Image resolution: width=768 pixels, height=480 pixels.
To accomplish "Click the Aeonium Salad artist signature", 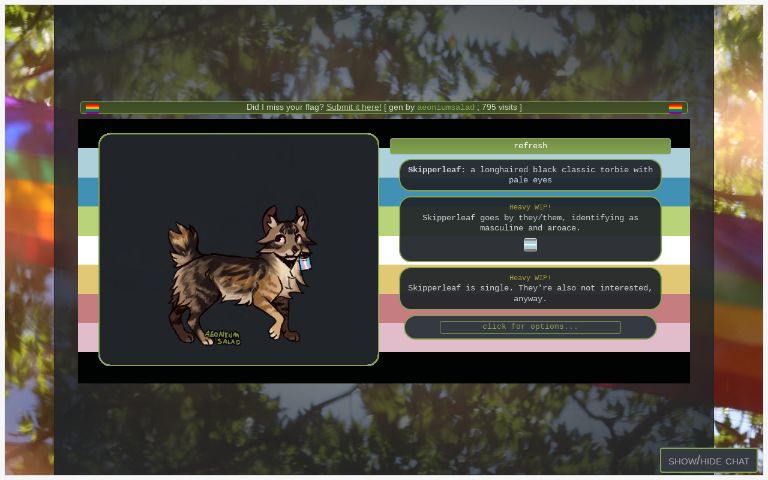I will [222, 338].
